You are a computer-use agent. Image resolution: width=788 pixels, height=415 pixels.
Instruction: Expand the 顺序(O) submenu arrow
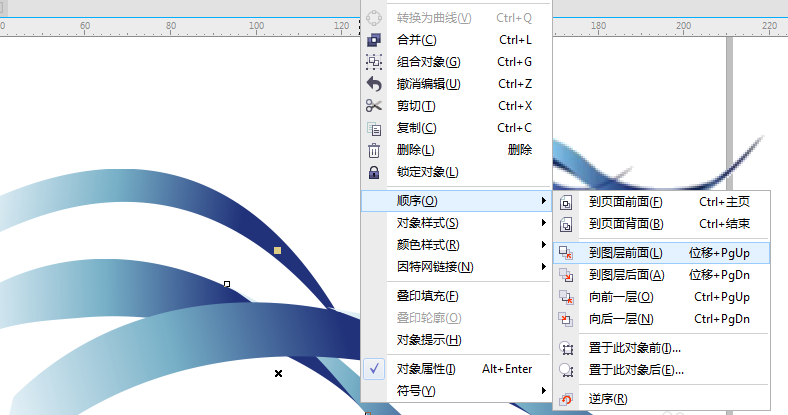pyautogui.click(x=544, y=201)
